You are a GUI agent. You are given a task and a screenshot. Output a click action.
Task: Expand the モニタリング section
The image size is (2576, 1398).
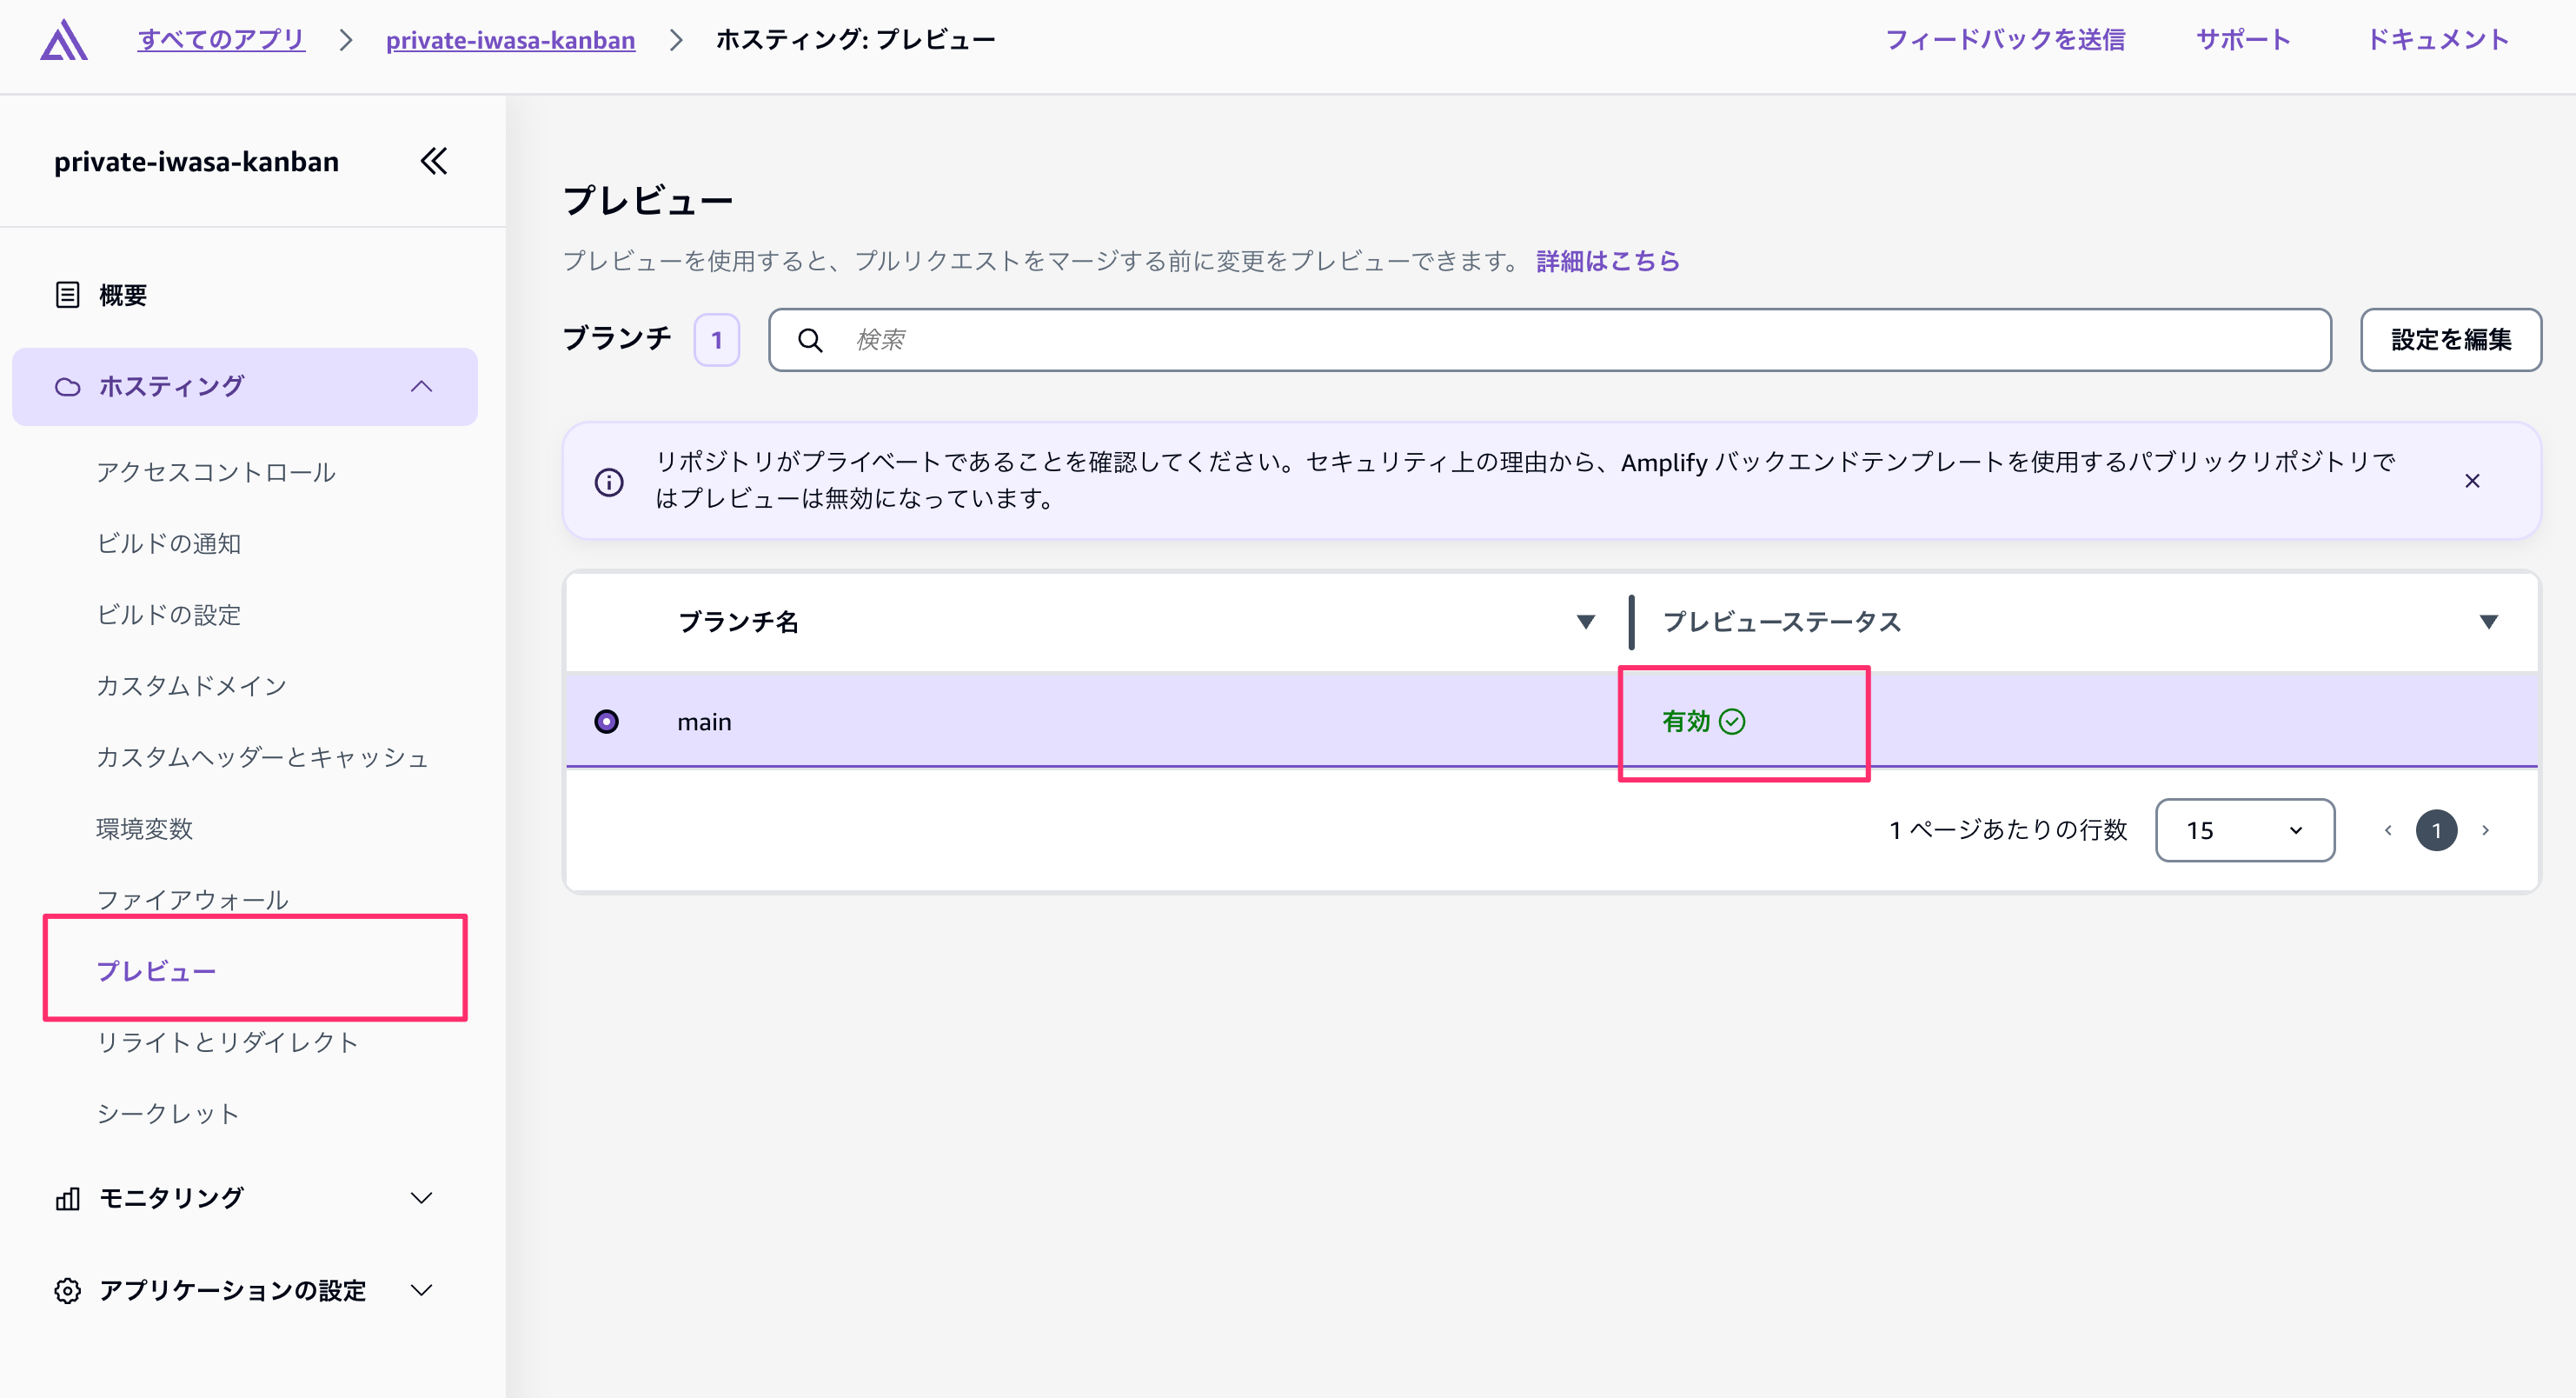click(x=422, y=1198)
